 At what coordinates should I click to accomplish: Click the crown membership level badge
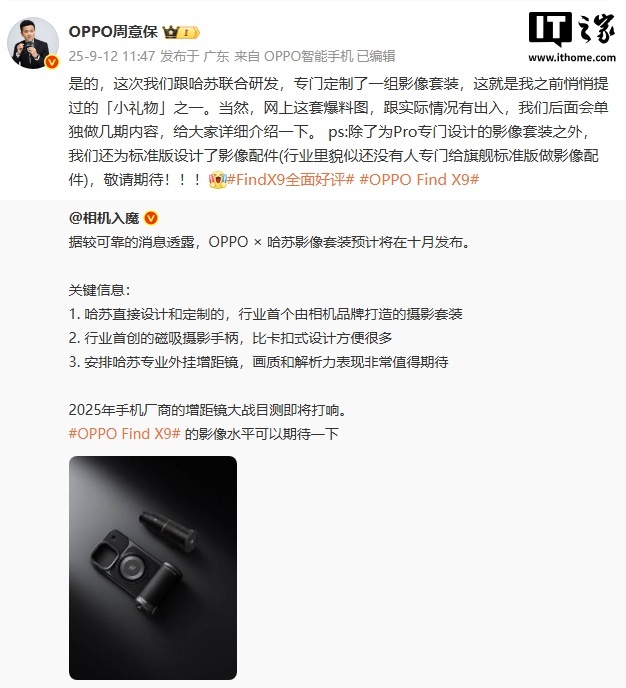coord(181,32)
